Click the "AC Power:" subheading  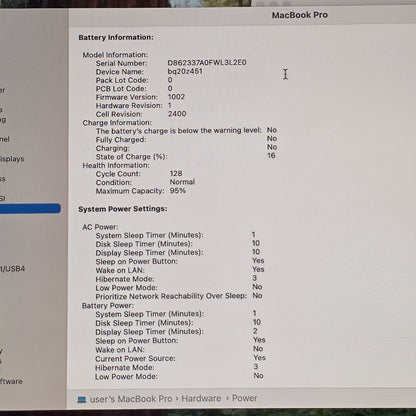100,227
